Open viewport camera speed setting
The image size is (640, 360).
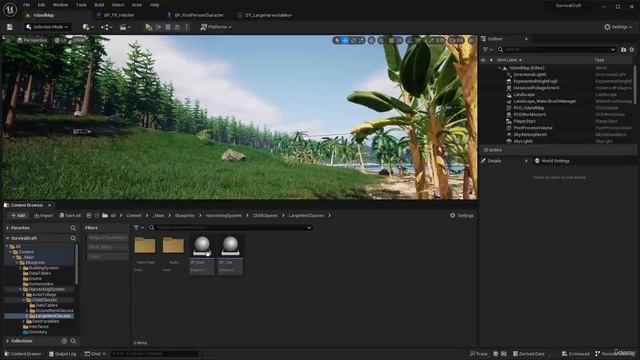point(456,40)
